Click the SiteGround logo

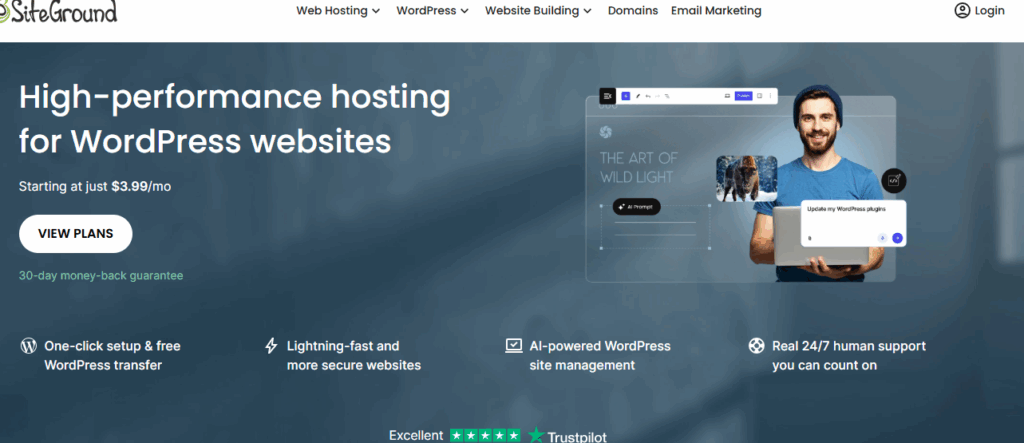[x=58, y=11]
